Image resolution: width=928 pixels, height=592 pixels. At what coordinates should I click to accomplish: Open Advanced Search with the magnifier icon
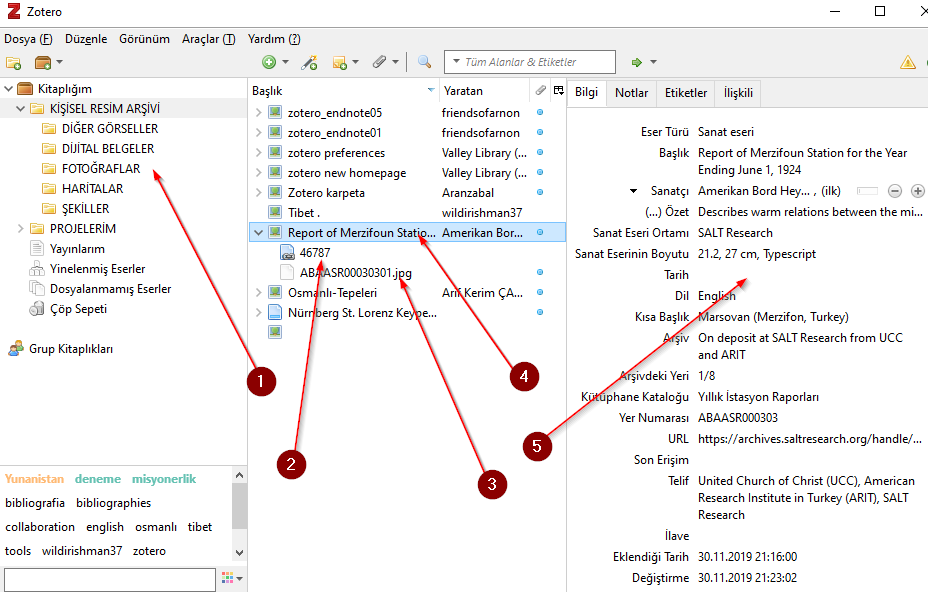click(424, 62)
